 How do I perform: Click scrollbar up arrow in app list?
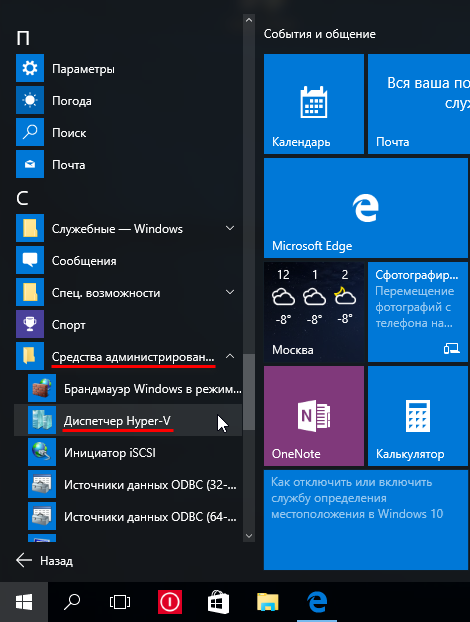pyautogui.click(x=249, y=20)
